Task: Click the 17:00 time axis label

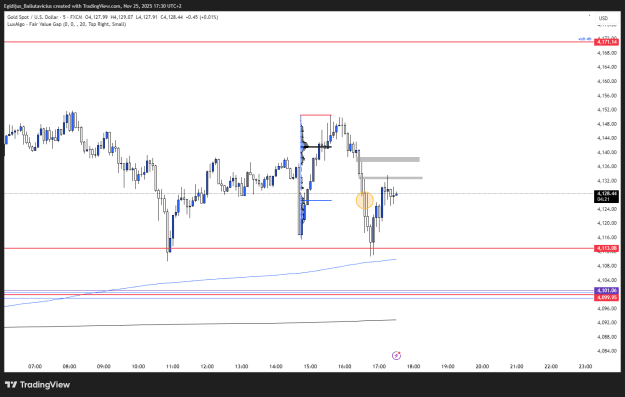Action: [x=379, y=366]
